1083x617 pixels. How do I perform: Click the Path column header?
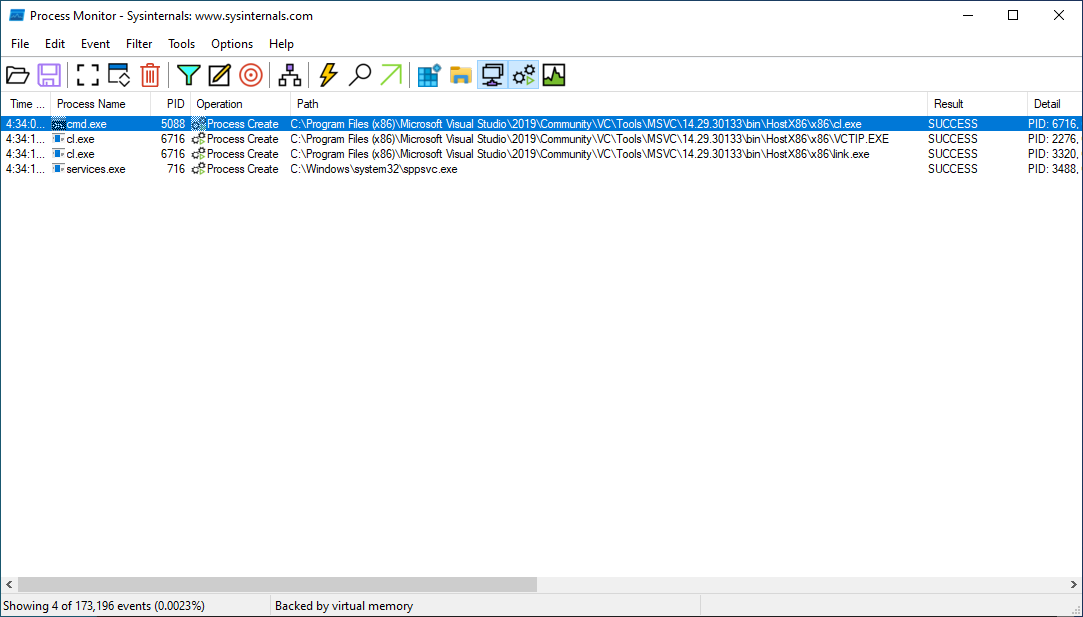click(x=609, y=104)
